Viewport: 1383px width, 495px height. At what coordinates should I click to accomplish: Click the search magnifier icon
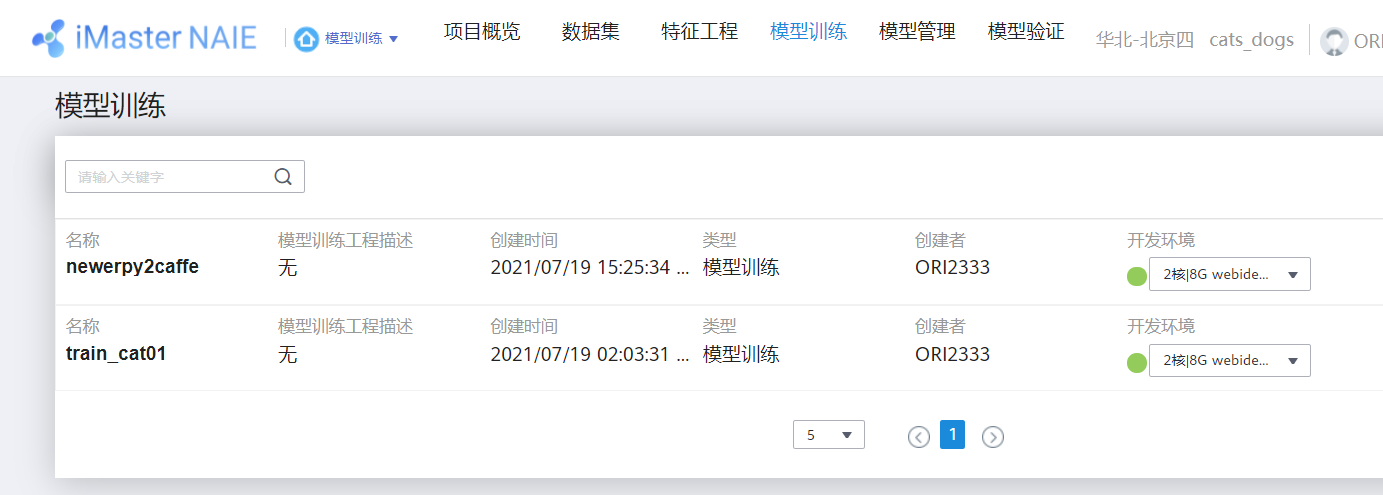pyautogui.click(x=283, y=177)
